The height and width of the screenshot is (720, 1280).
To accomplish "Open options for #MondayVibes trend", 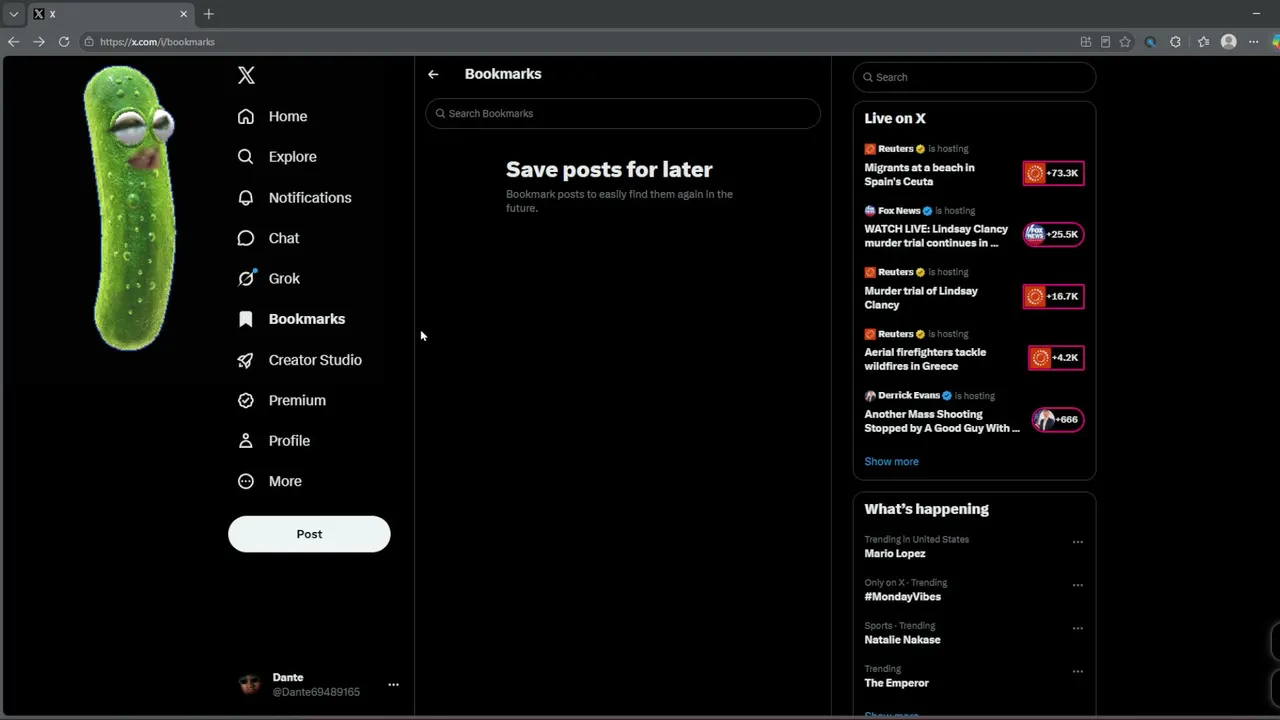I will (x=1077, y=585).
